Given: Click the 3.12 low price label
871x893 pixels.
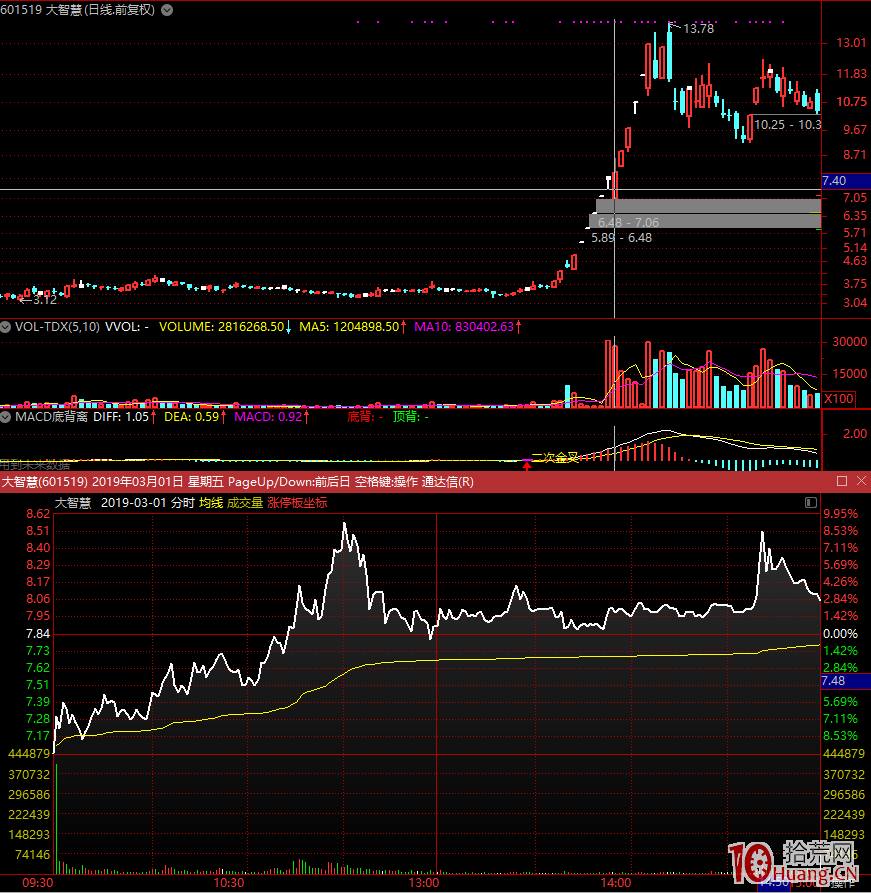Looking at the screenshot, I should 45,300.
